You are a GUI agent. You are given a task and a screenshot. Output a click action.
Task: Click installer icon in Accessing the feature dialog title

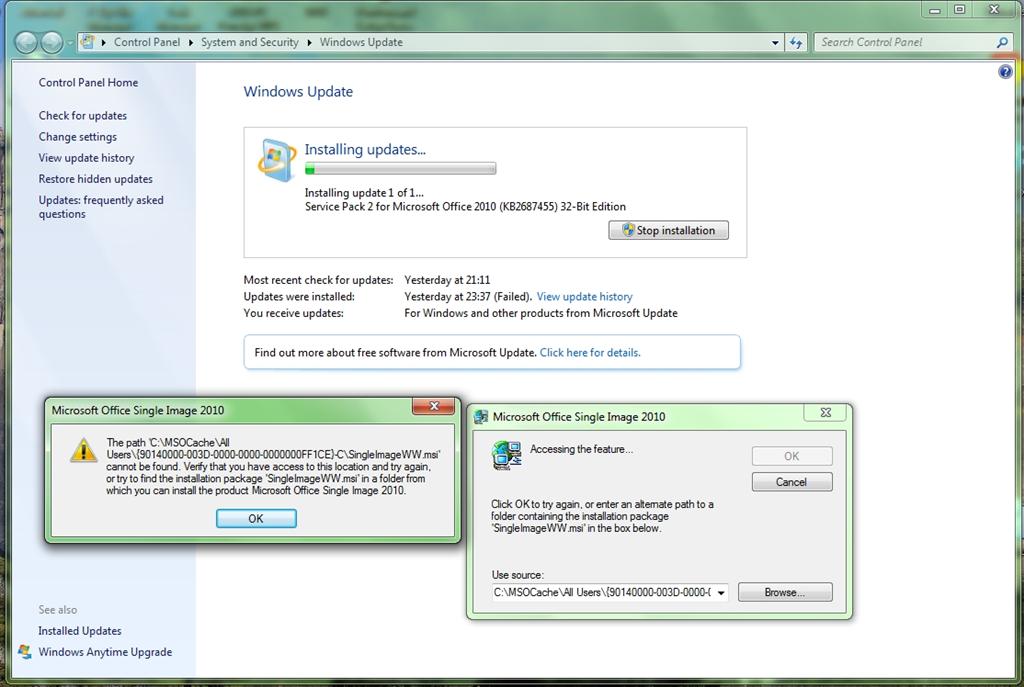pos(481,417)
